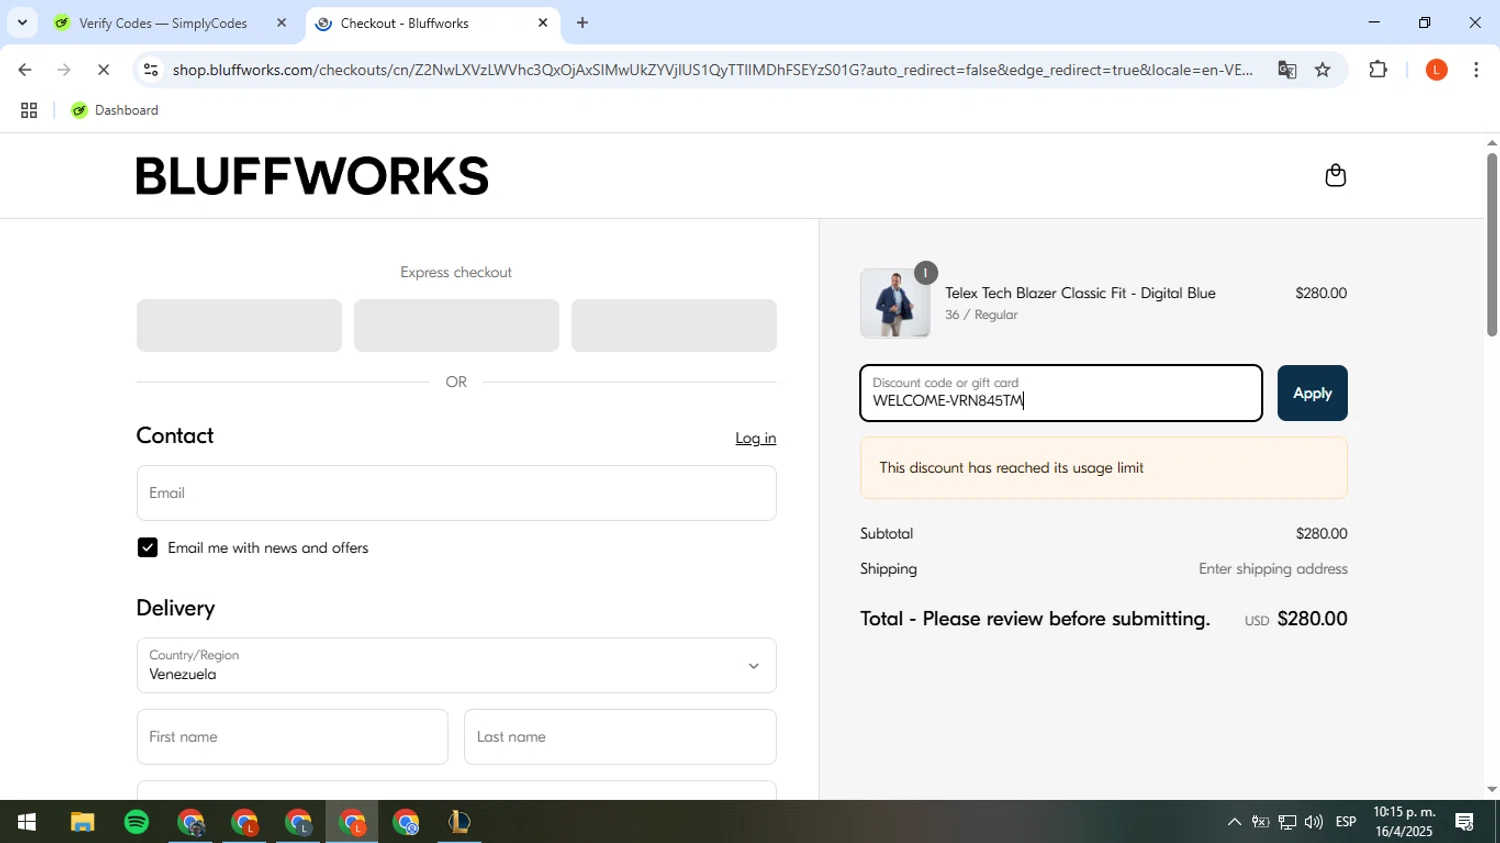Open the shopping bag cart icon
The image size is (1500, 843).
(x=1335, y=176)
